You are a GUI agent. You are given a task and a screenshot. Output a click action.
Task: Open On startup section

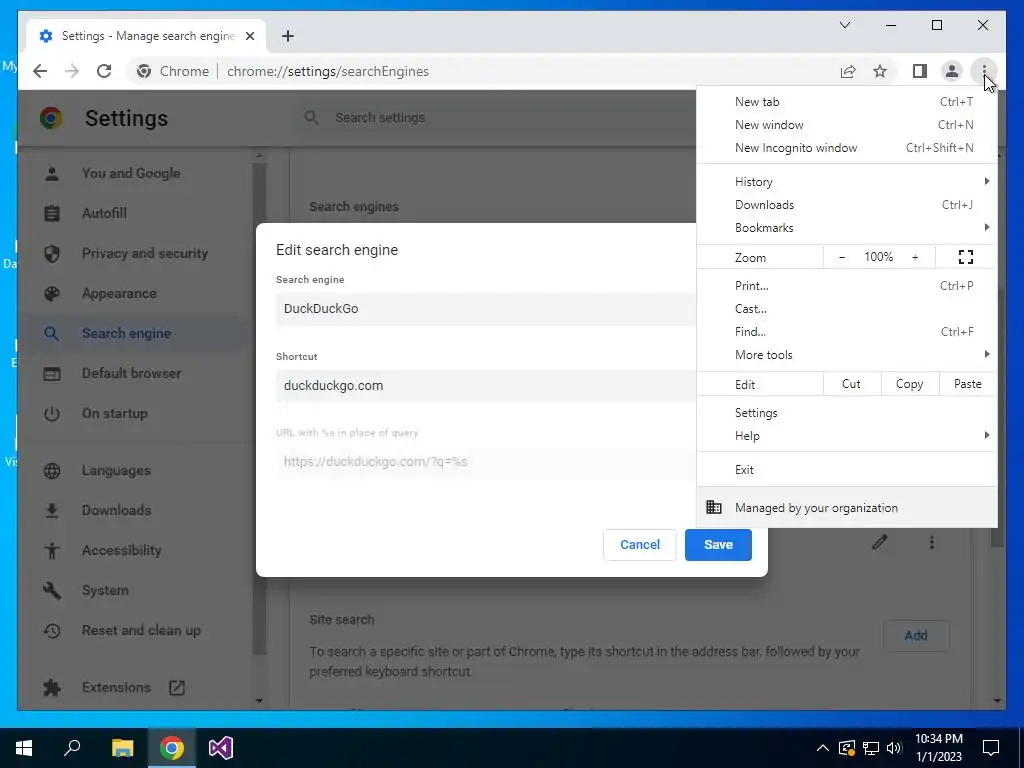(x=114, y=413)
